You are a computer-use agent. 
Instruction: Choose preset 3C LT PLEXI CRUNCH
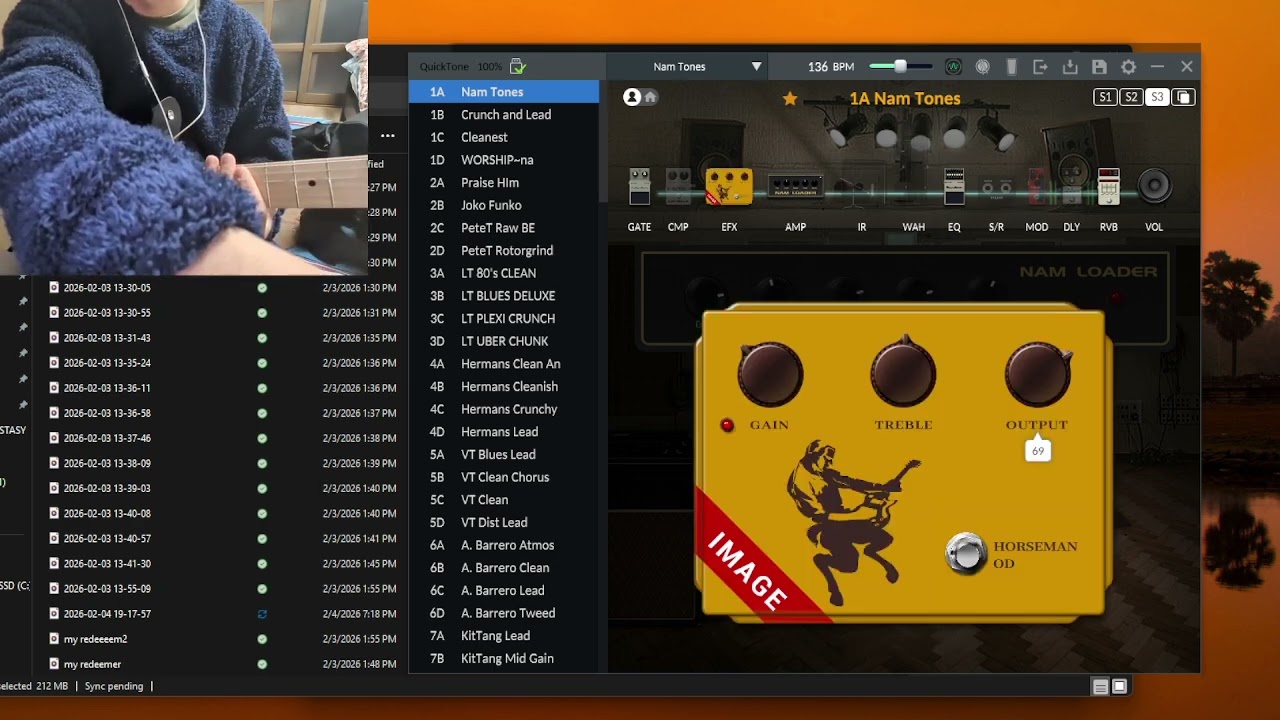click(504, 319)
